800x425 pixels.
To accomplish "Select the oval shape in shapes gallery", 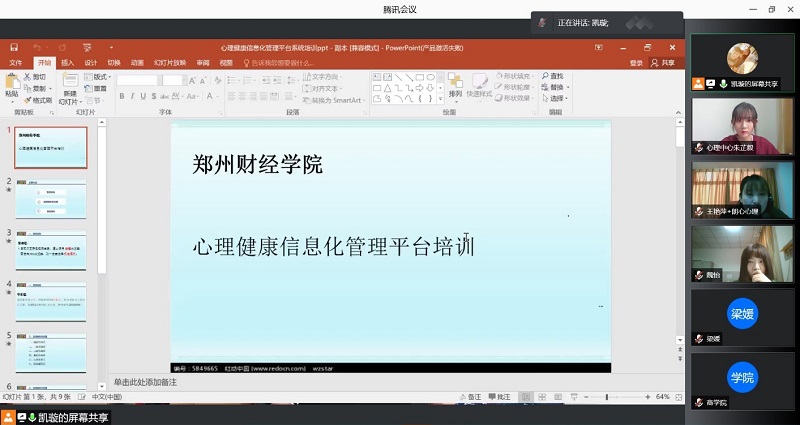I will (x=431, y=77).
